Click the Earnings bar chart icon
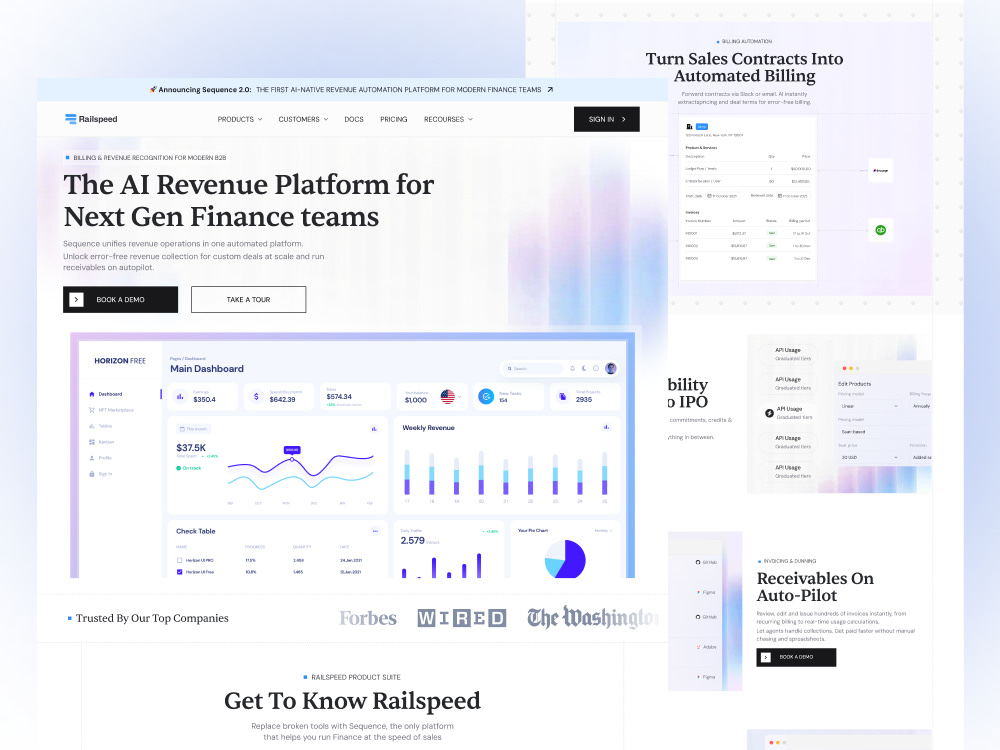1000x750 pixels. tap(180, 397)
